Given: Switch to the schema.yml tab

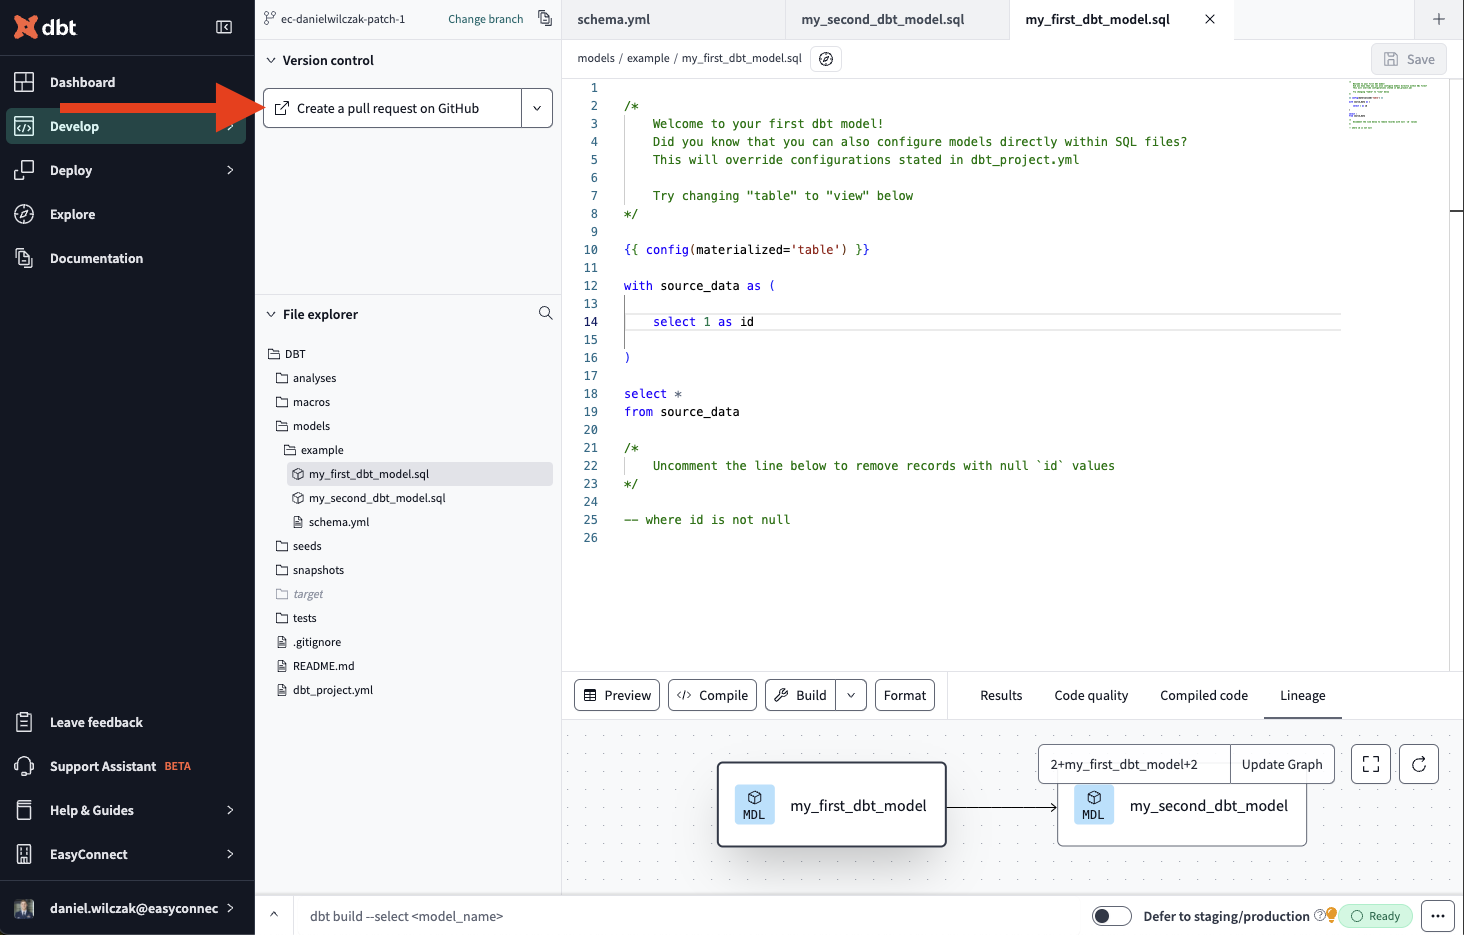Looking at the screenshot, I should pos(673,19).
